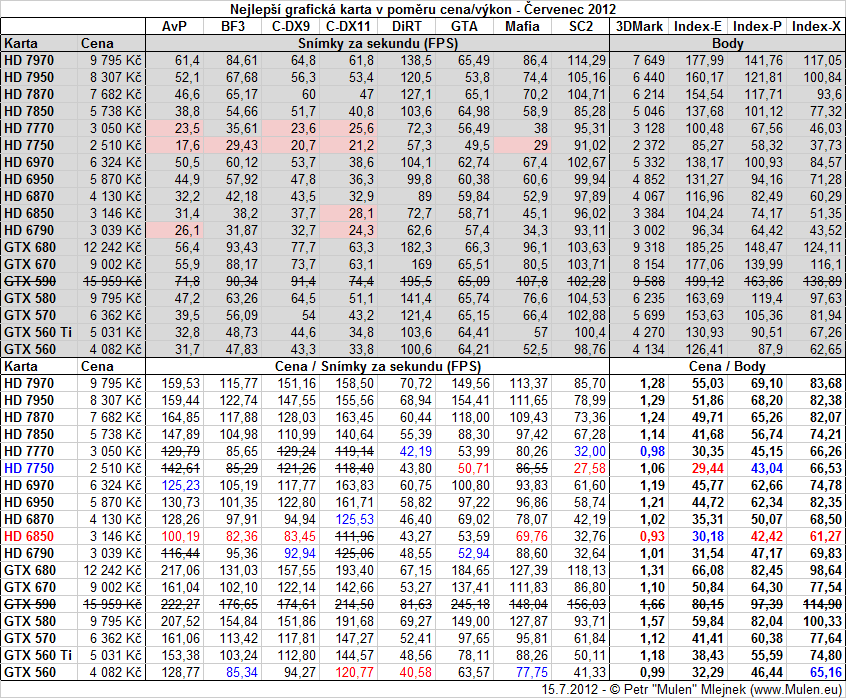Select HD 7970 DiRT value 138,5
Image resolution: width=846 pixels, height=698 pixels.
coord(416,60)
